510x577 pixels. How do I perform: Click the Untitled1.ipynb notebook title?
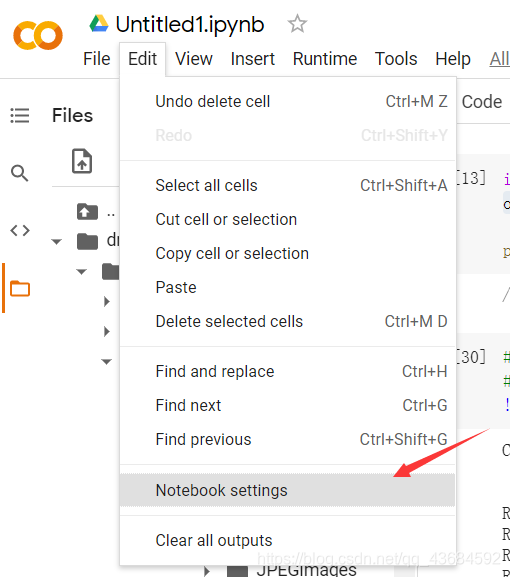(190, 25)
